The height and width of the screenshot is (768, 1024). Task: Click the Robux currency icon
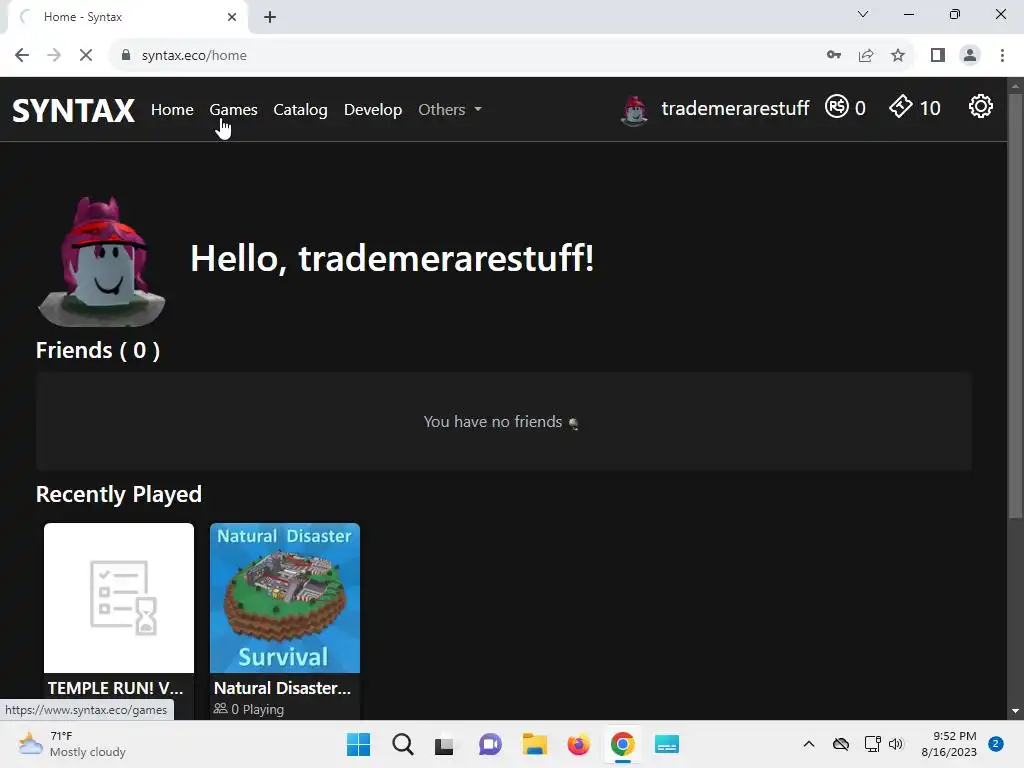[837, 106]
